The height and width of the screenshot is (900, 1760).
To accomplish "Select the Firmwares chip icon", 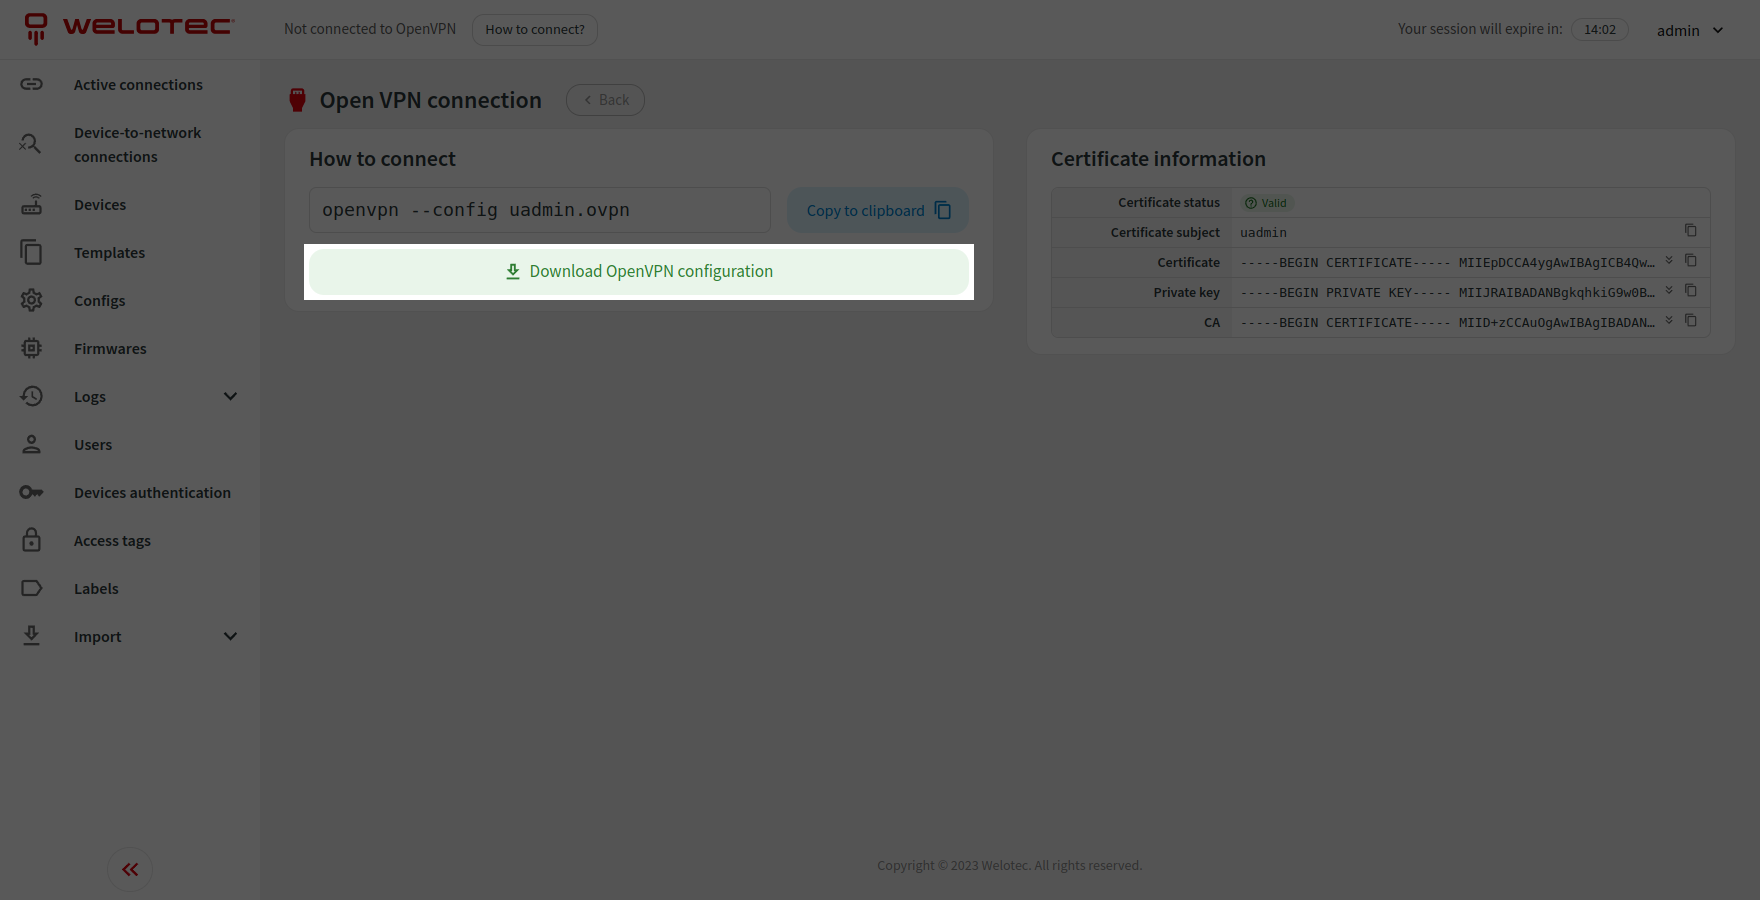I will (x=31, y=348).
